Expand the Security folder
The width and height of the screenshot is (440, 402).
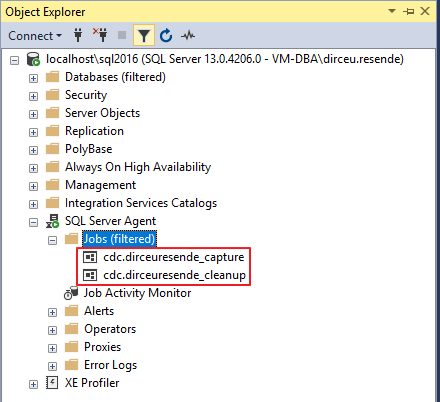33,96
